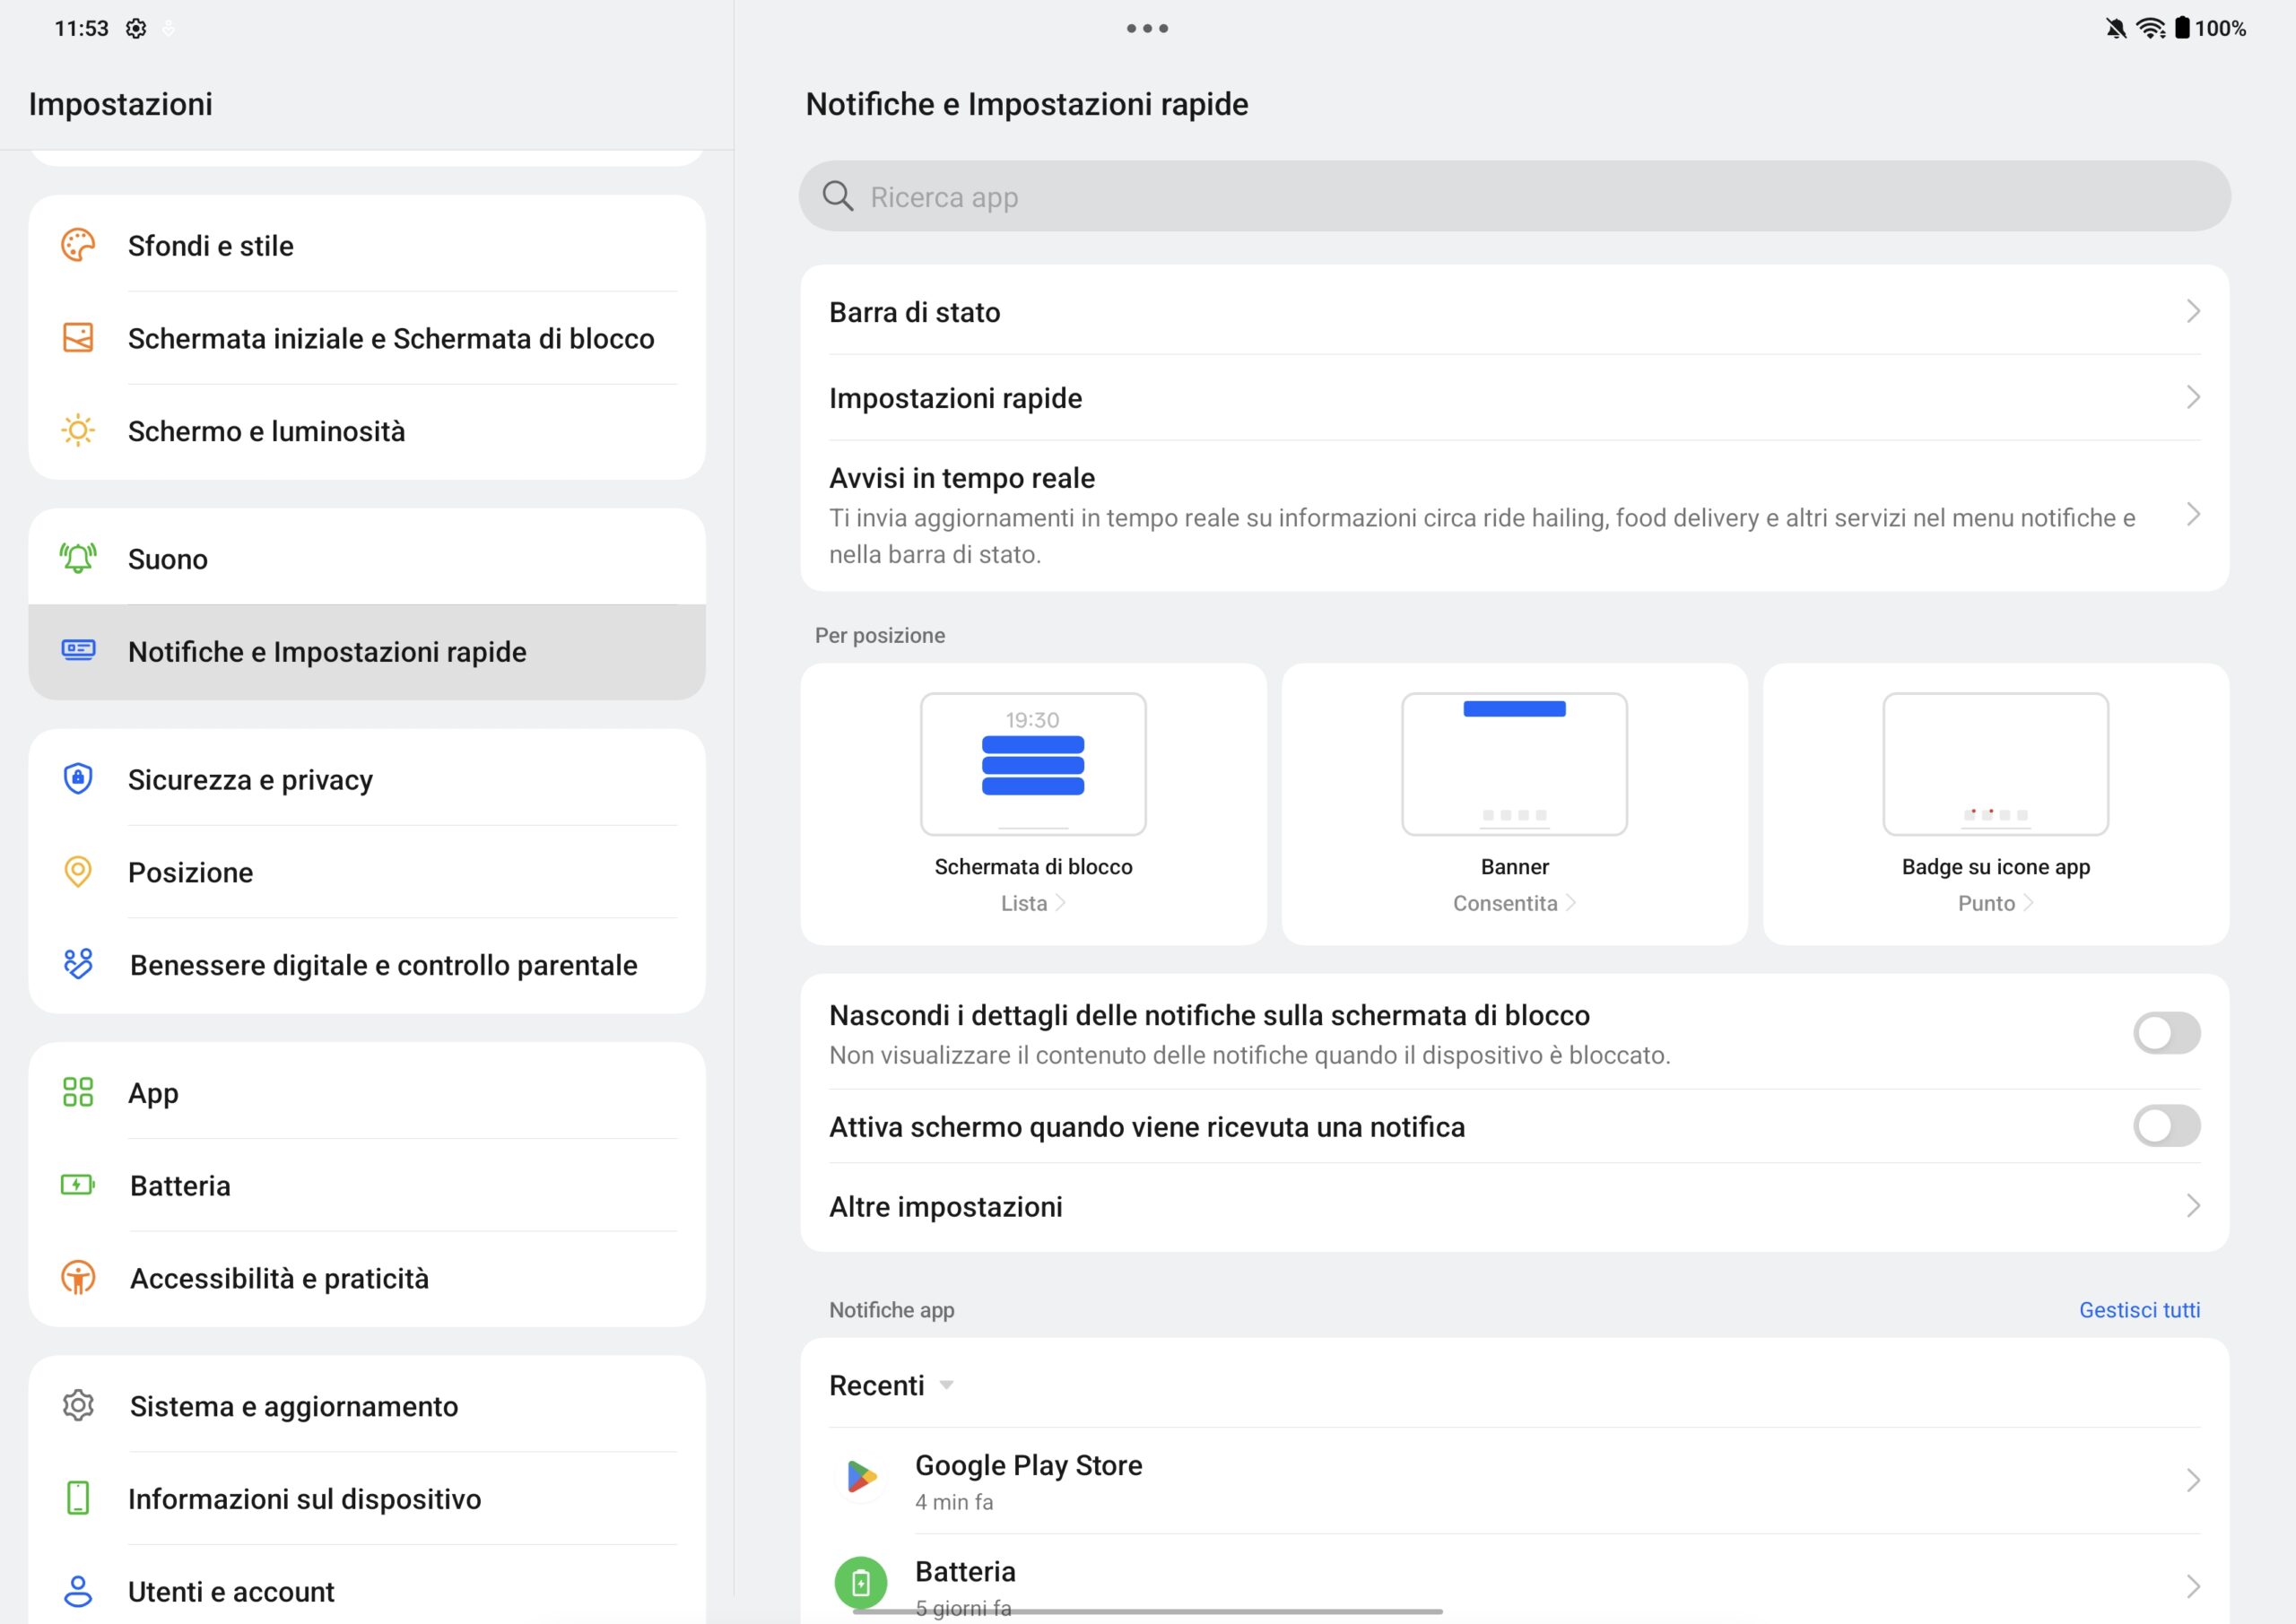Tap the gear icon for Sistema e aggiornamento

(78, 1405)
